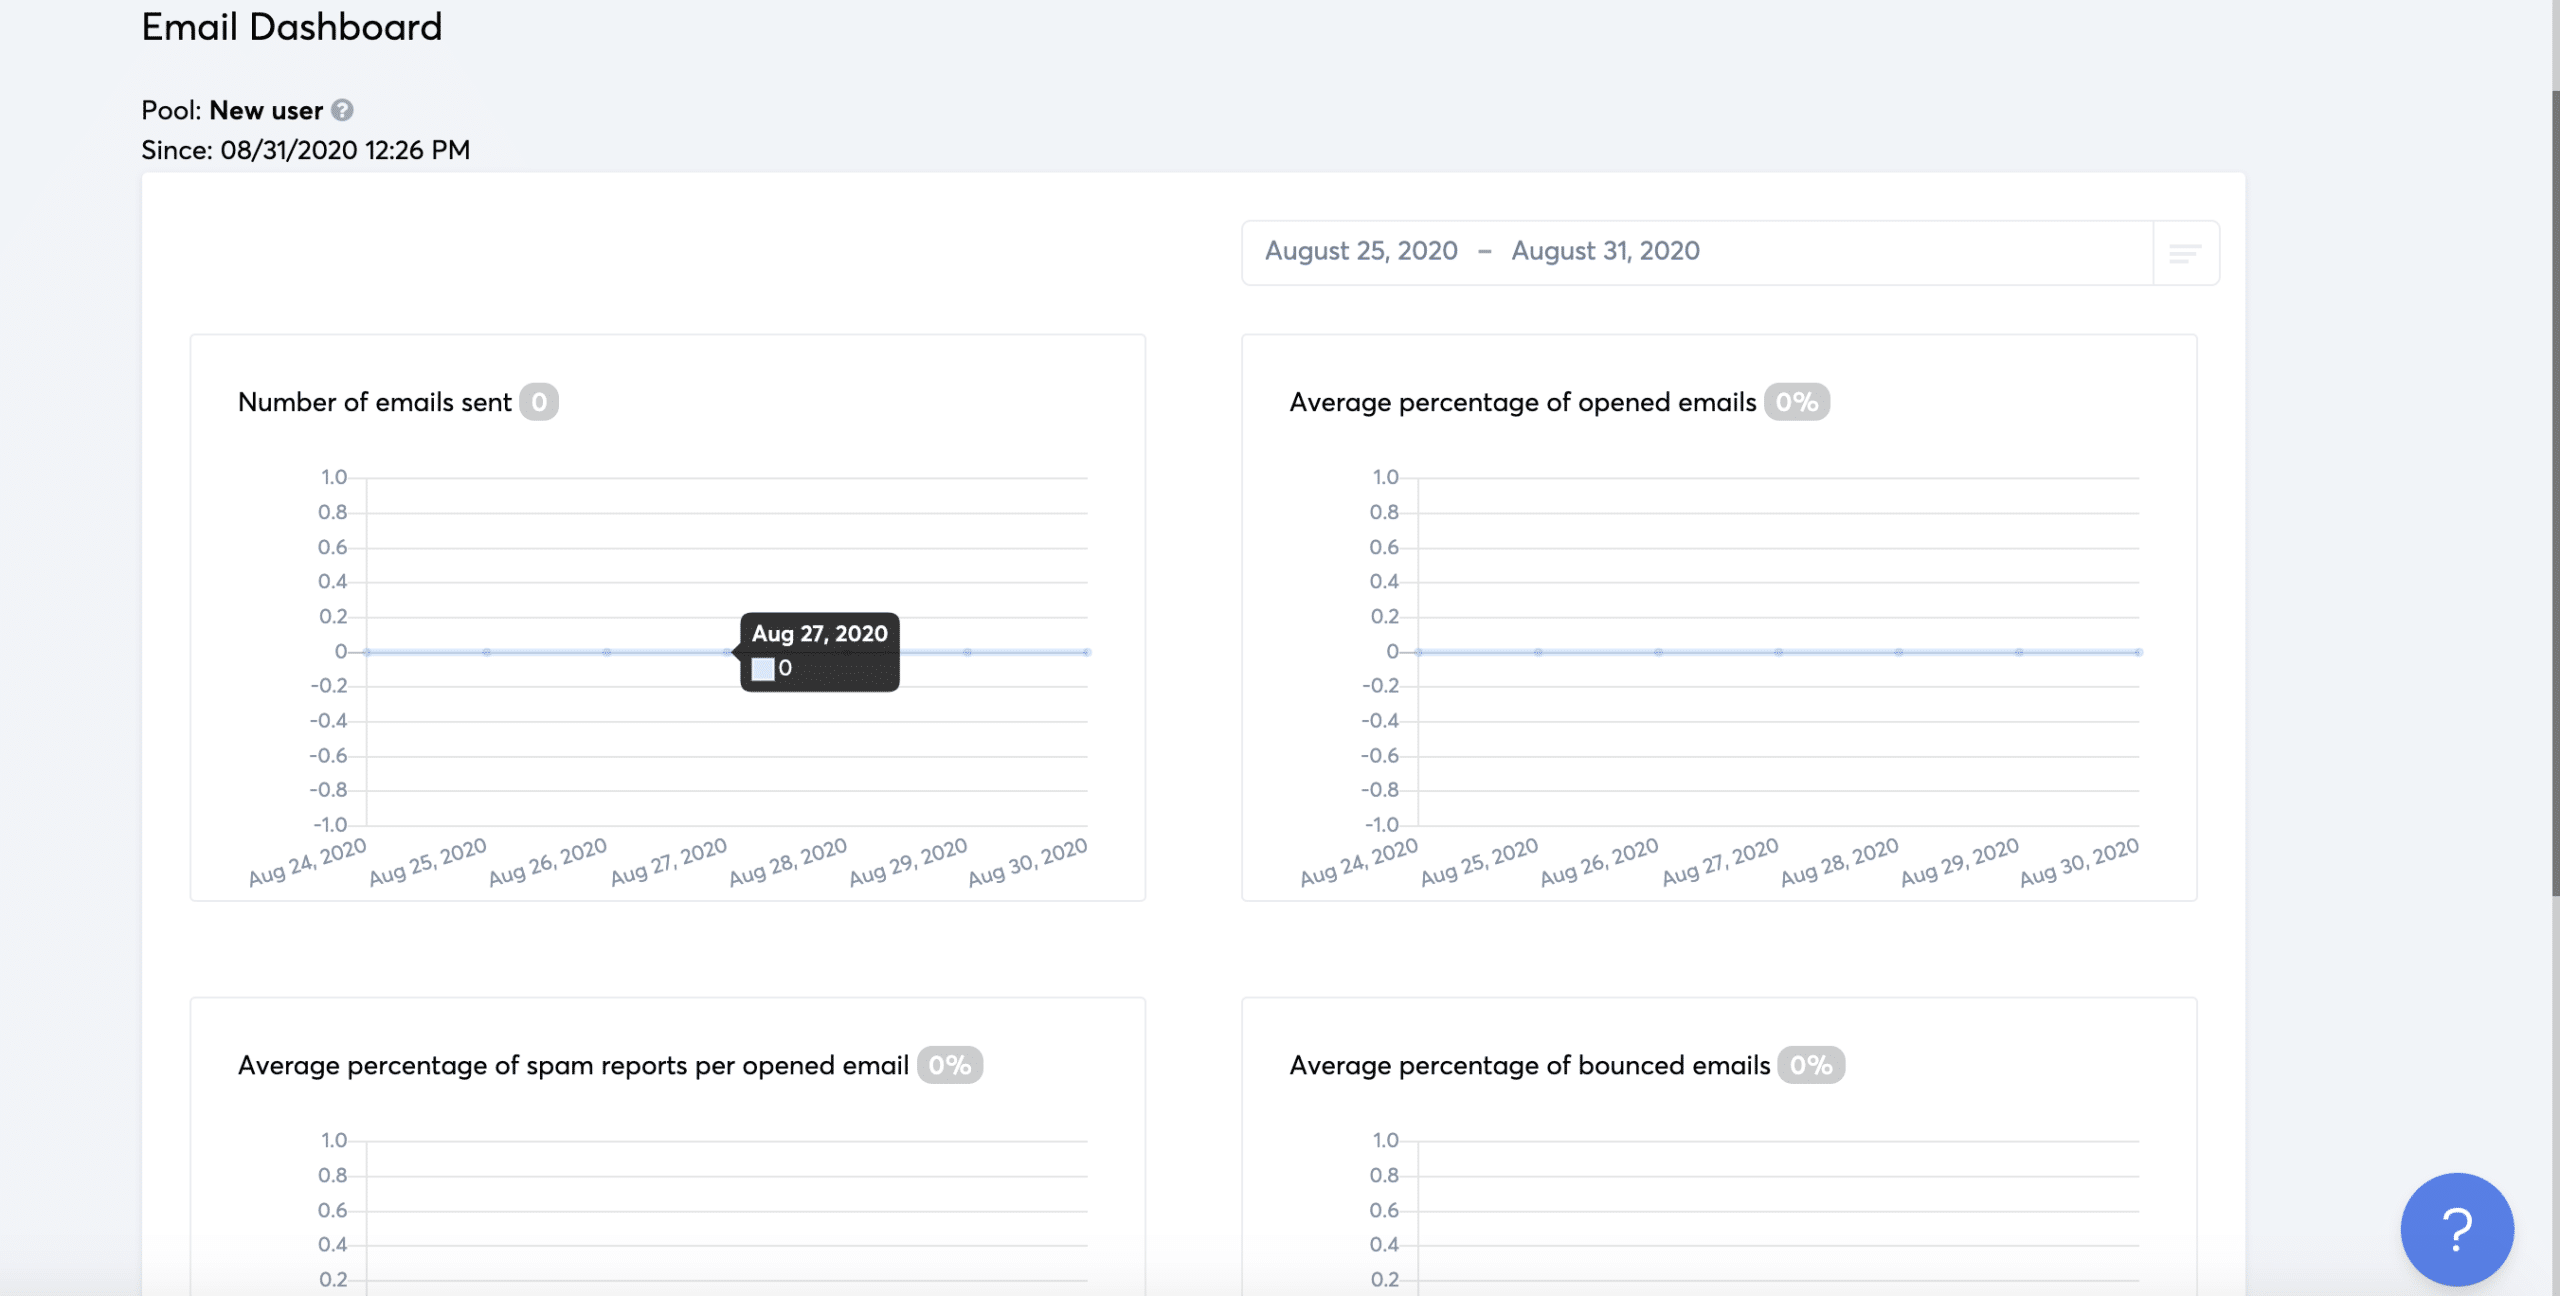Click the New user pool name
2560x1296 pixels.
coord(265,110)
